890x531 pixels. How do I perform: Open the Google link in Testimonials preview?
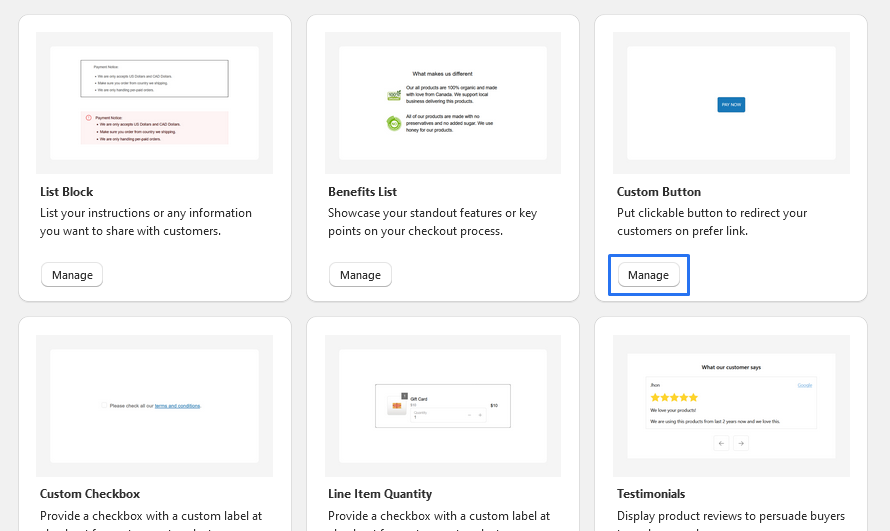point(804,385)
